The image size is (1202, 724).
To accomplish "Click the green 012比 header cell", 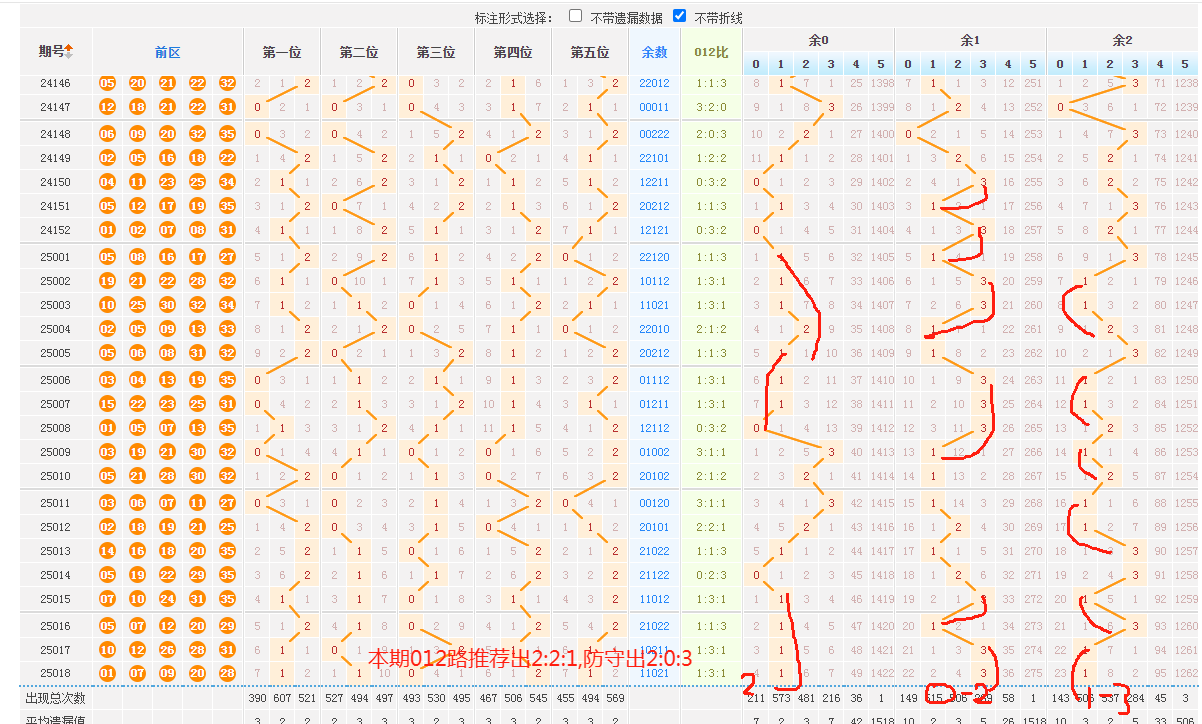I will 710,52.
